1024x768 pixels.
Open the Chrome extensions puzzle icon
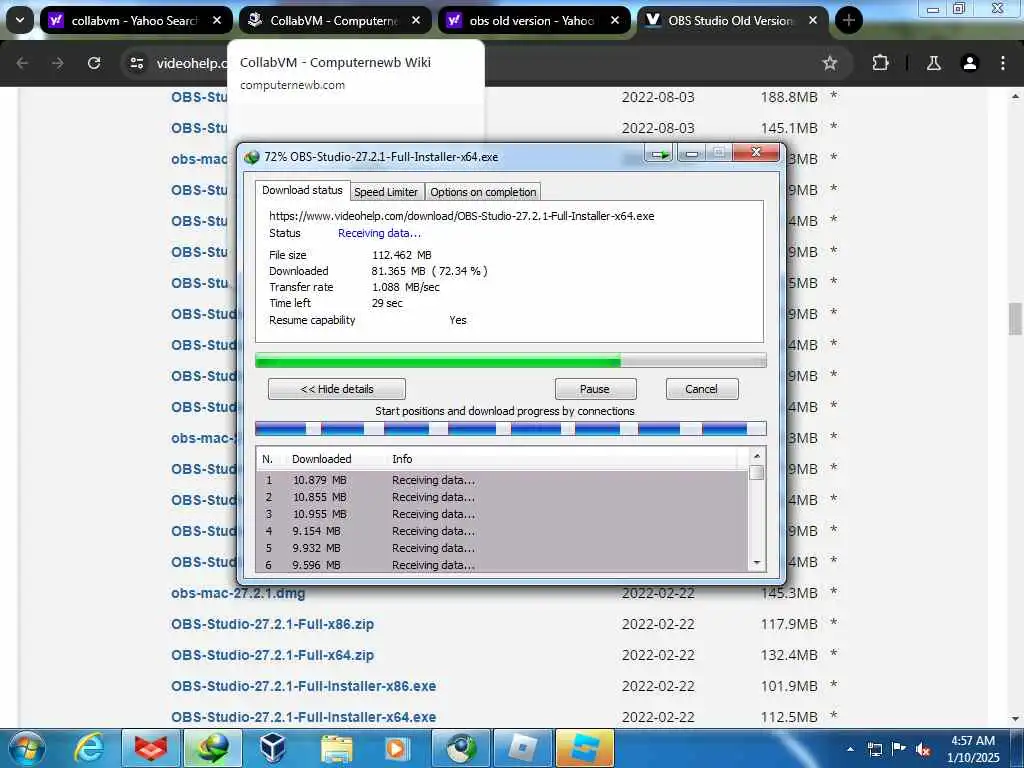click(x=880, y=63)
